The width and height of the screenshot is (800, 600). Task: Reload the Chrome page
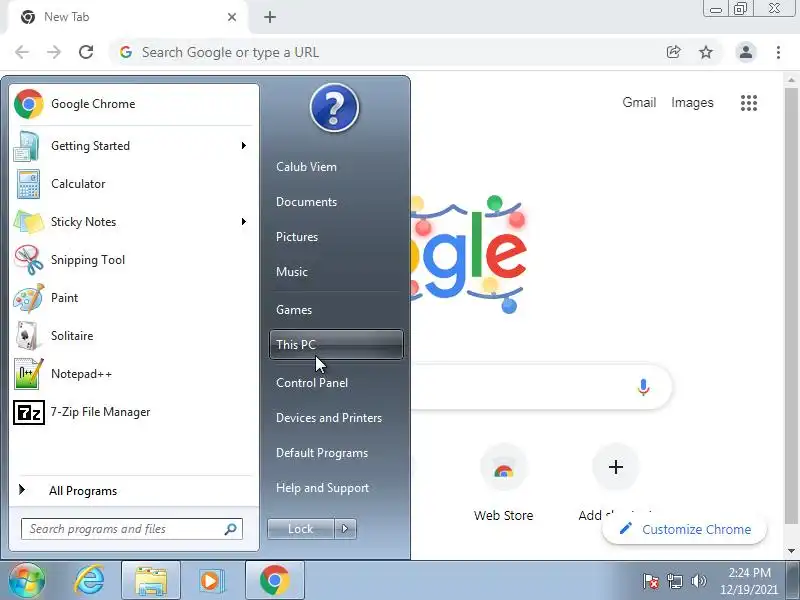pyautogui.click(x=86, y=52)
